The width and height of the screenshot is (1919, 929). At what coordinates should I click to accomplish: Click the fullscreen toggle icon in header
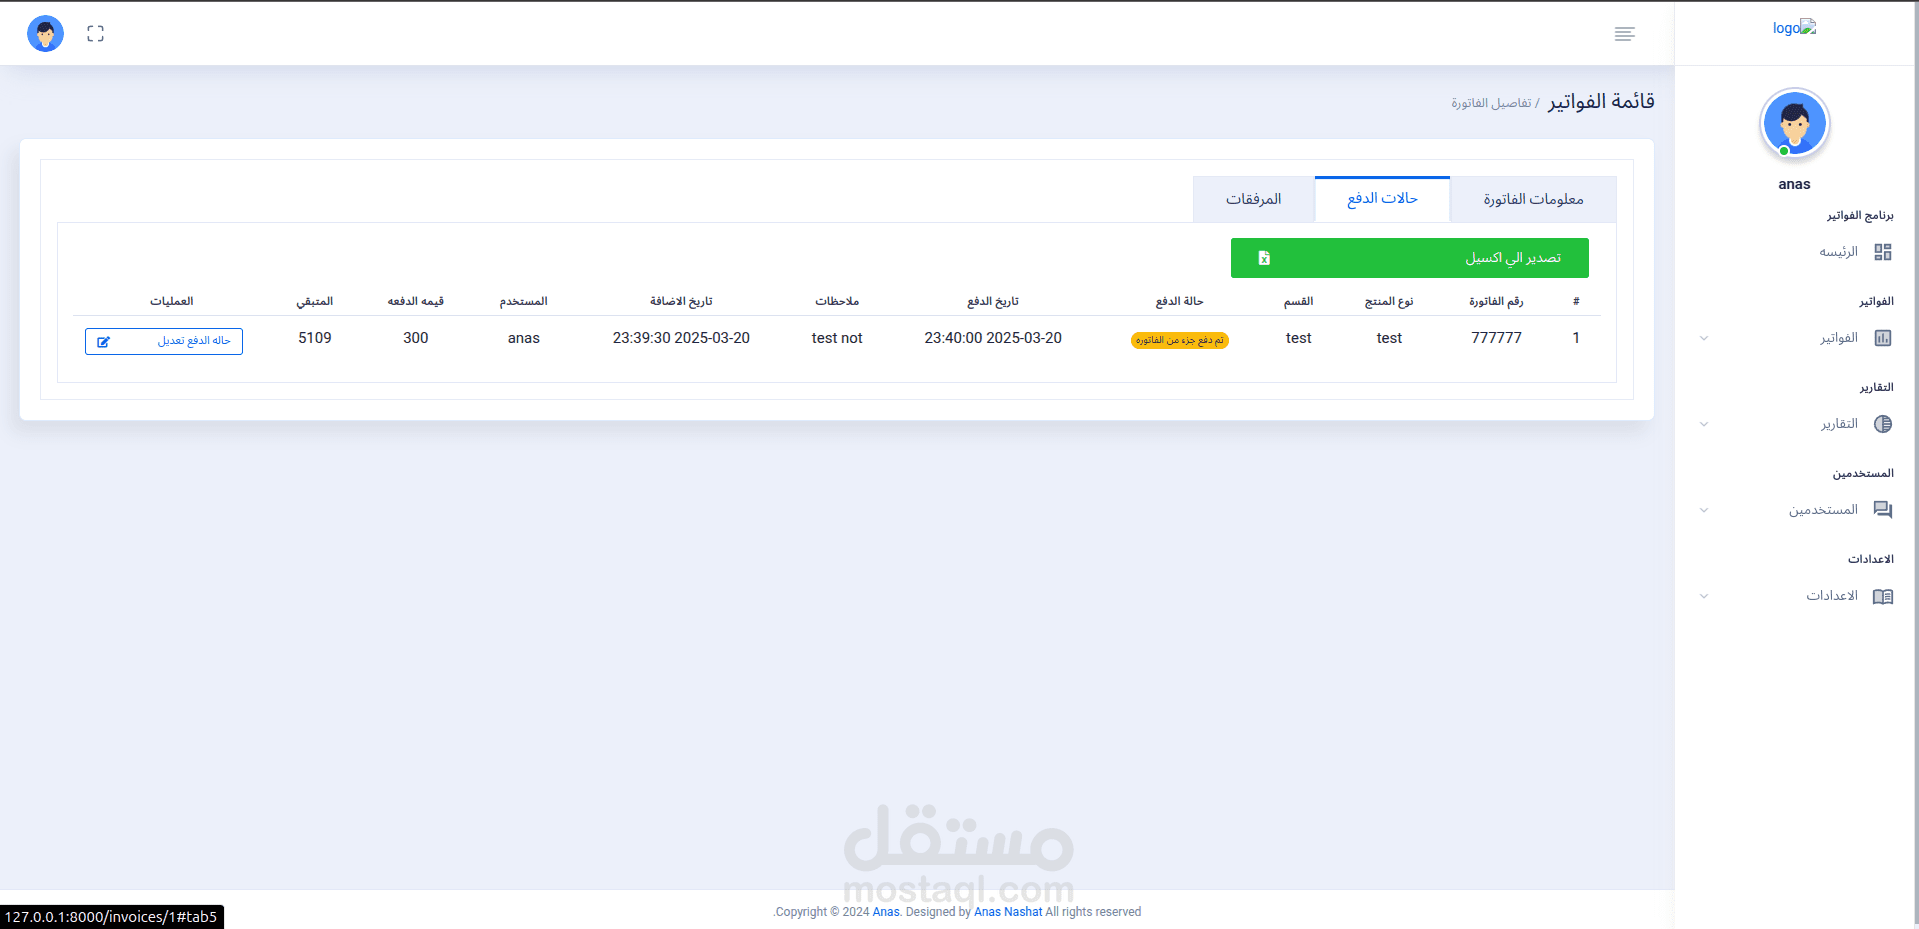[x=95, y=34]
